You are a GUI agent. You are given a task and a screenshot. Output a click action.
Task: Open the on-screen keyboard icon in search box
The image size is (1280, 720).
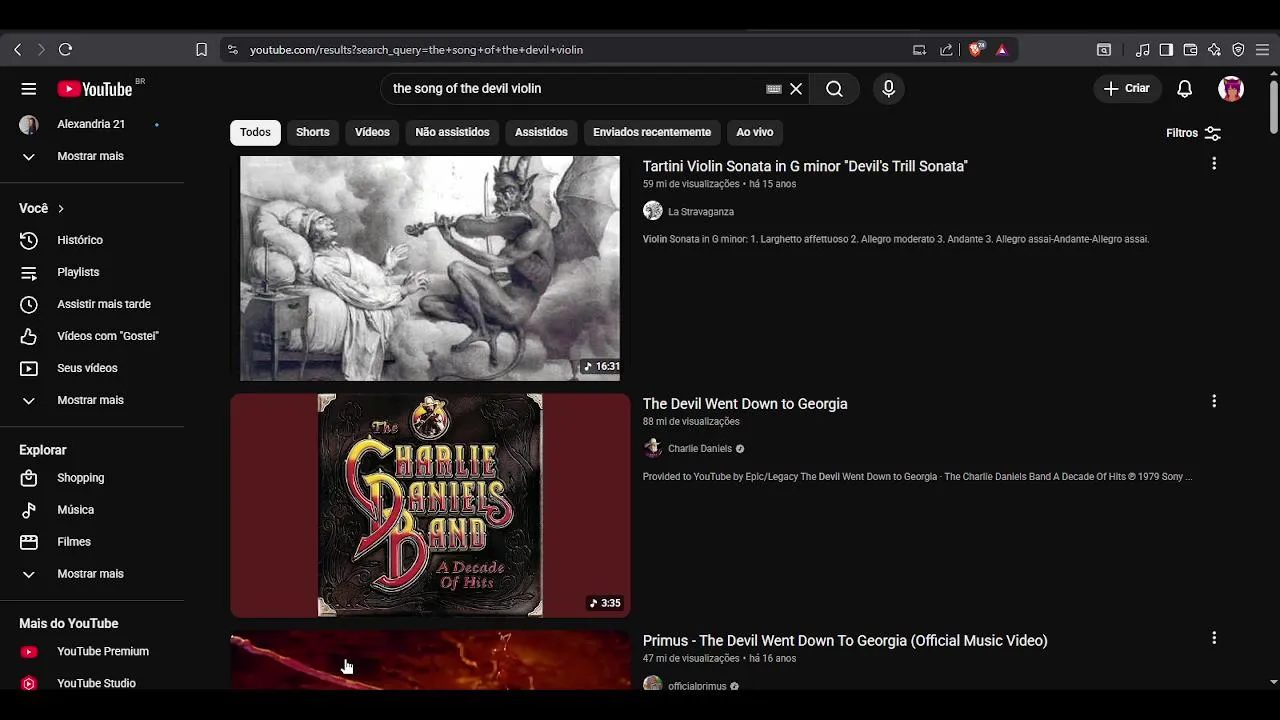[x=774, y=89]
